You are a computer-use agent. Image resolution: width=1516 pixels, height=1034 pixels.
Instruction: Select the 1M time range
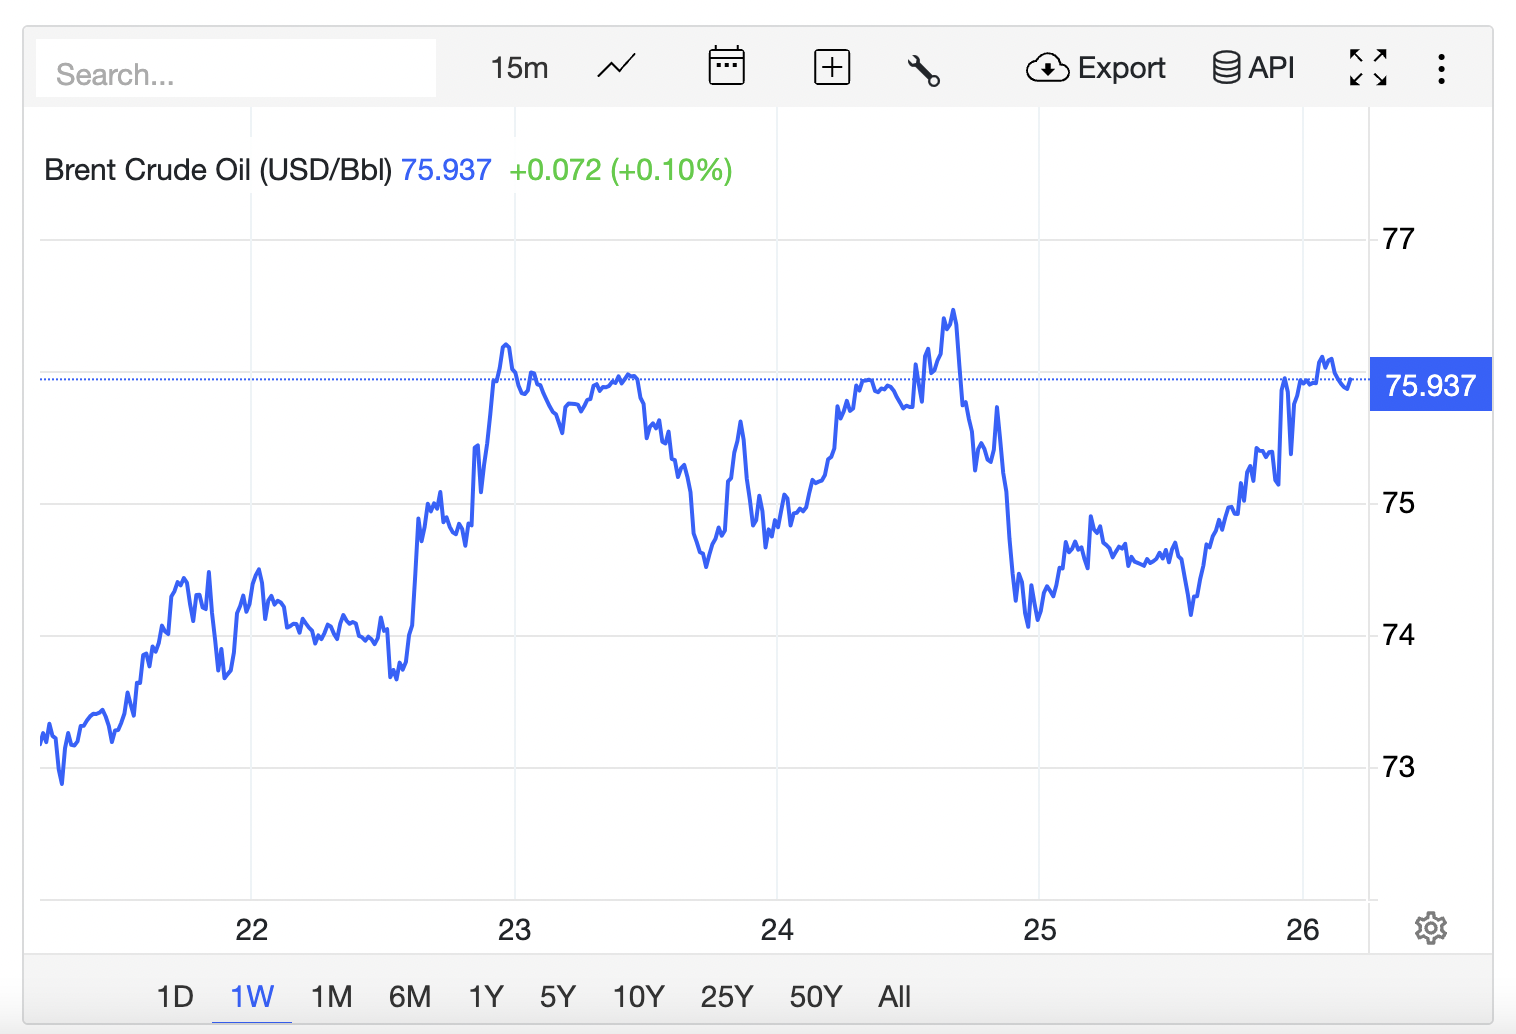tap(332, 996)
